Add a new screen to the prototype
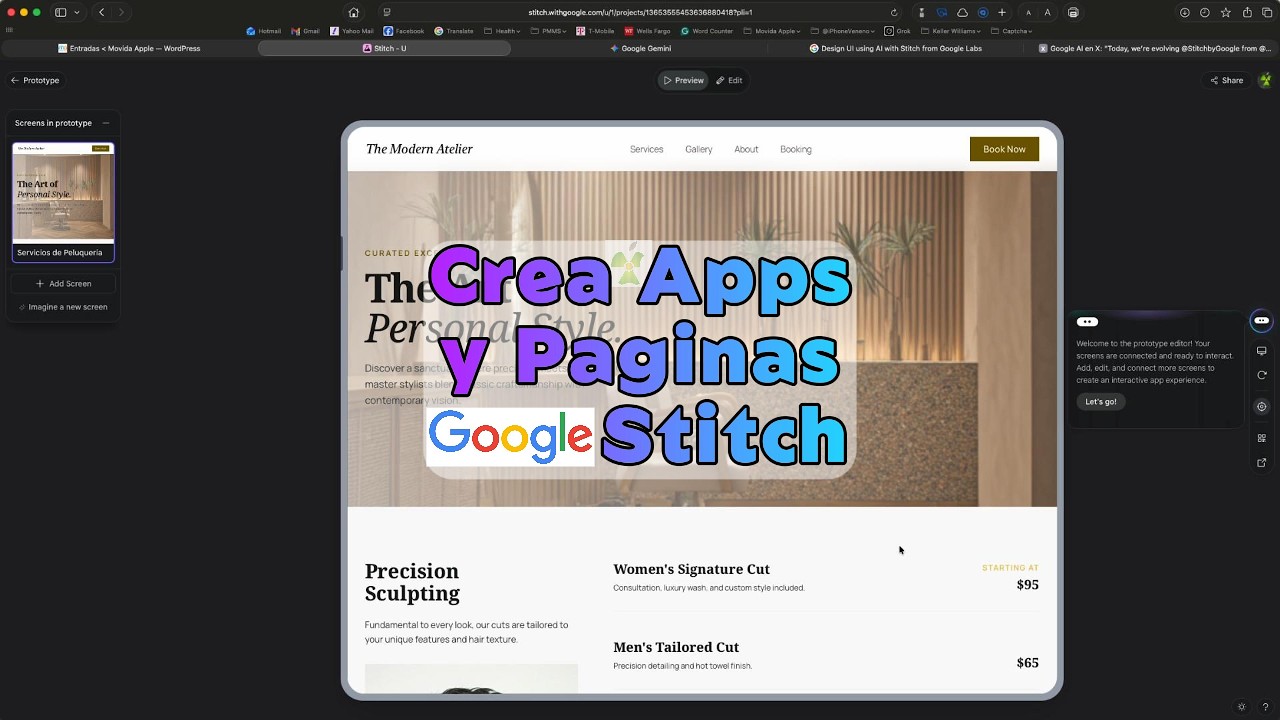Viewport: 1280px width, 720px height. [x=63, y=283]
